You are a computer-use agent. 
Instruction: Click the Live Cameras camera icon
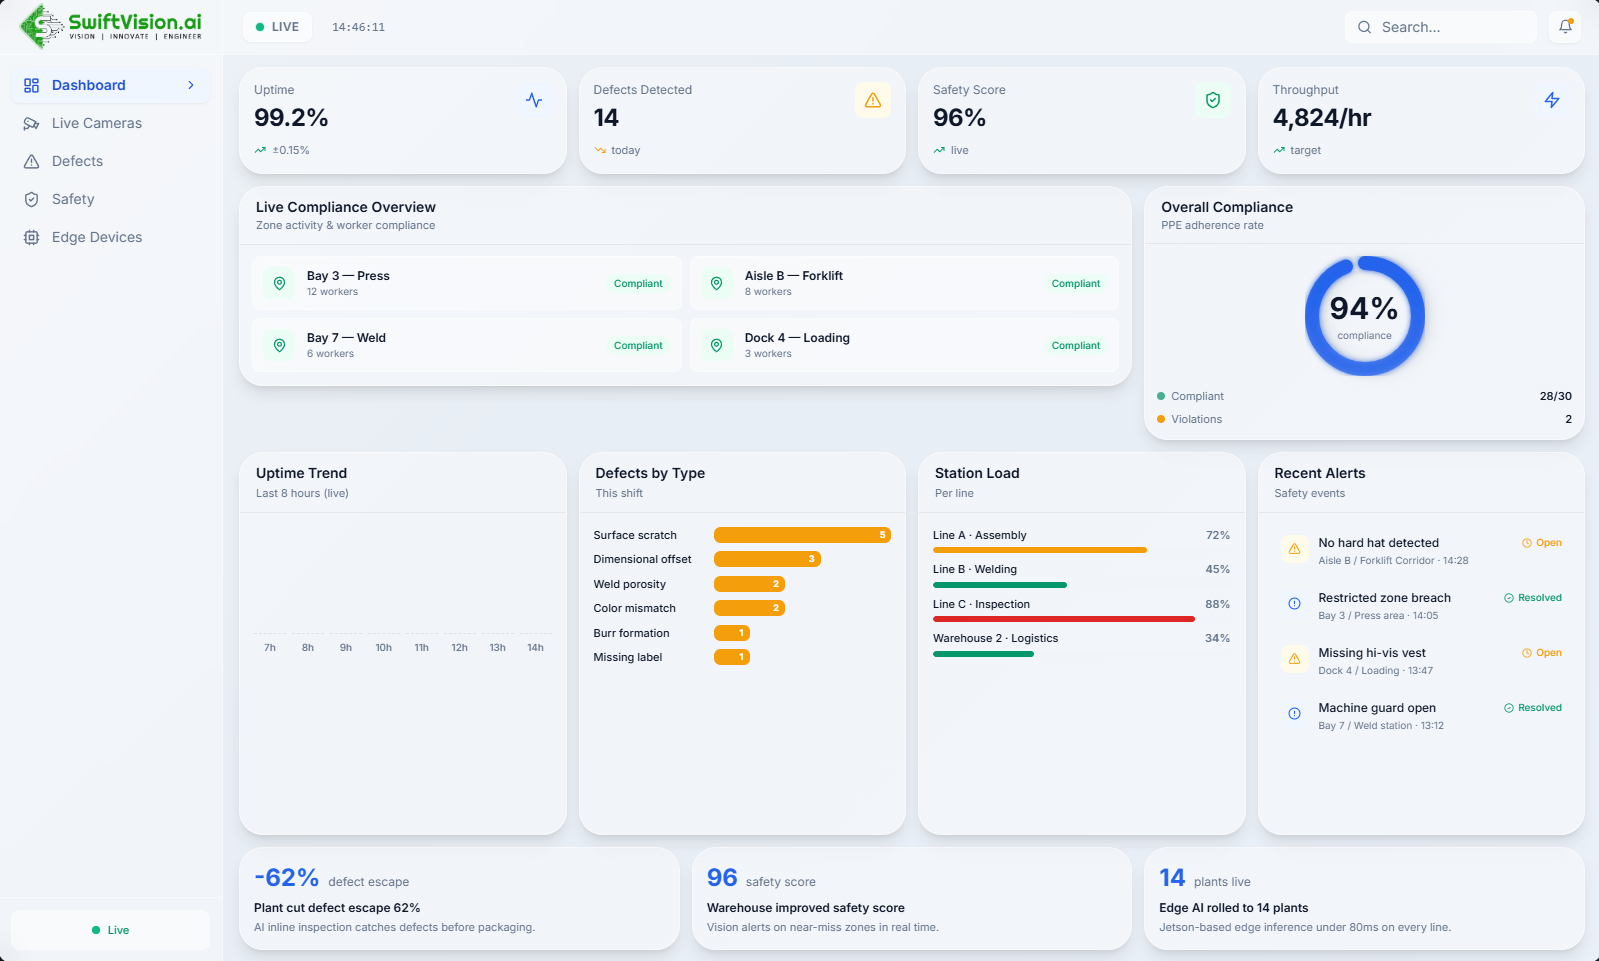(x=31, y=123)
